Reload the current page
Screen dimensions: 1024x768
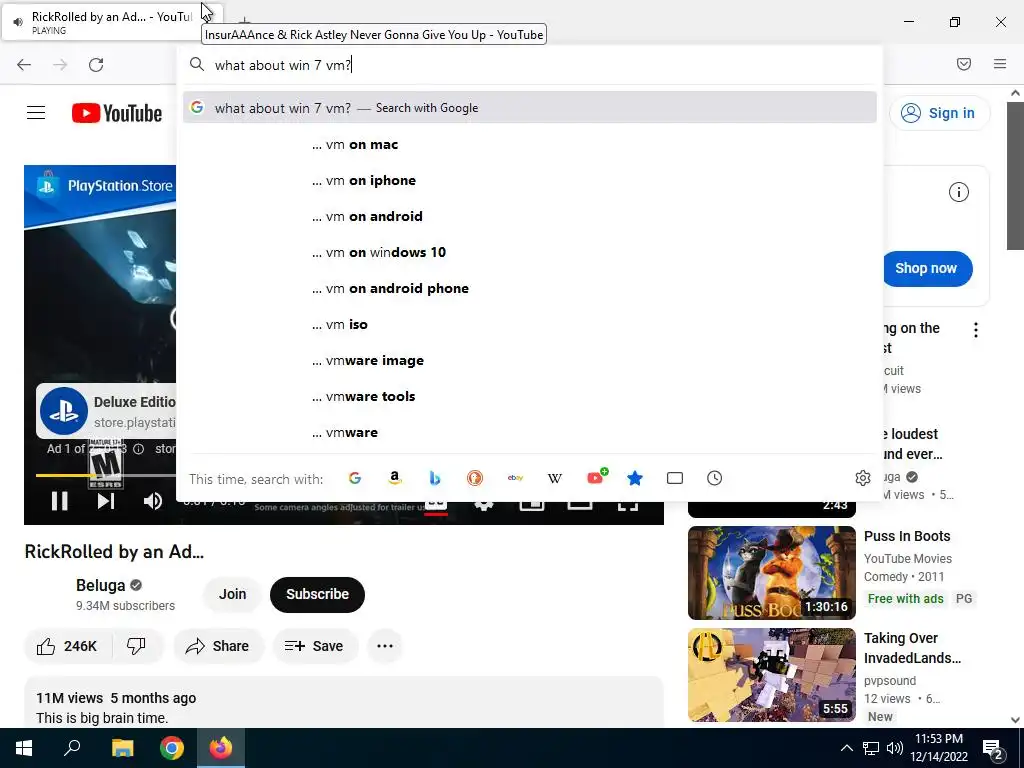(96, 65)
